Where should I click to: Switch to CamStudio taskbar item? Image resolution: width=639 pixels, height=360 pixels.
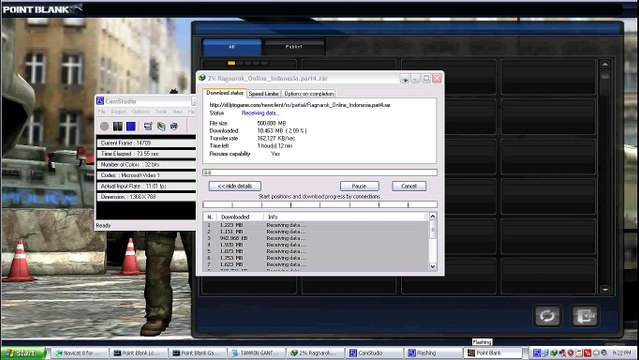pos(374,353)
